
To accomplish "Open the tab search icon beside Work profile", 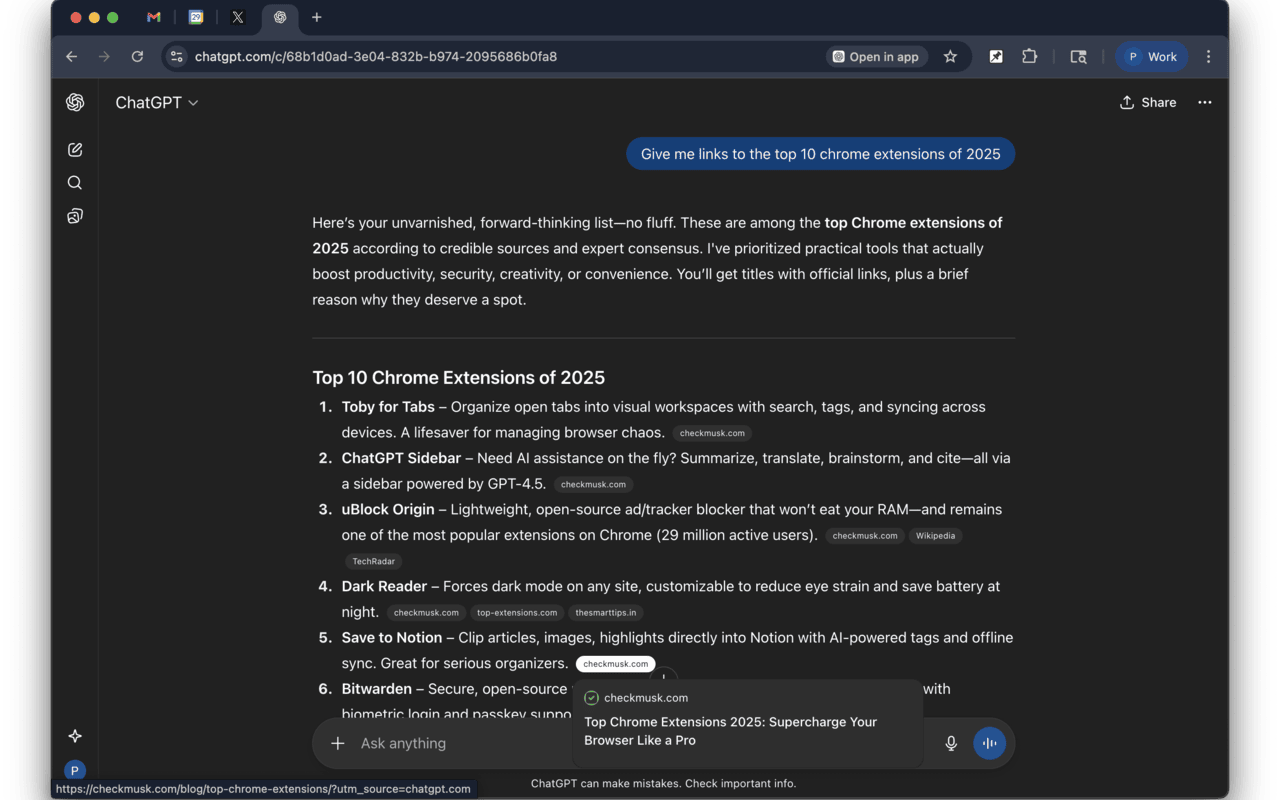I will pos(1078,57).
